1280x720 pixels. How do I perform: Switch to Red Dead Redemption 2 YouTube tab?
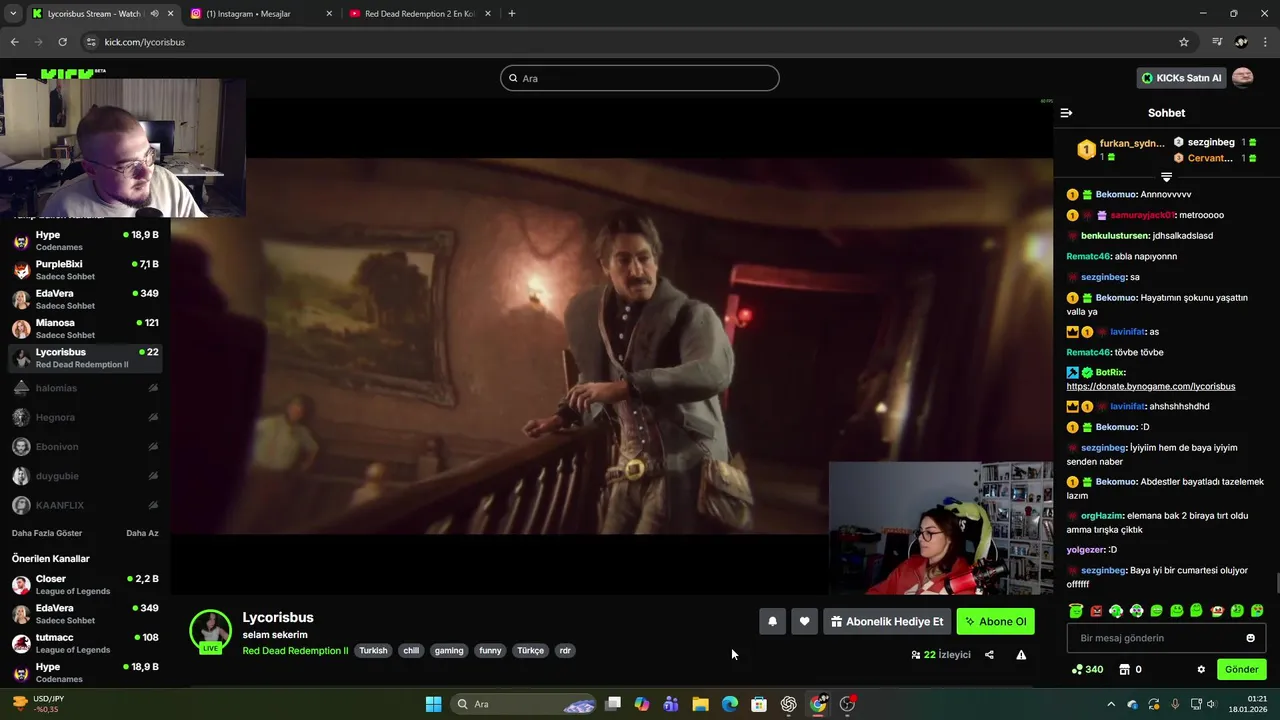click(x=419, y=14)
